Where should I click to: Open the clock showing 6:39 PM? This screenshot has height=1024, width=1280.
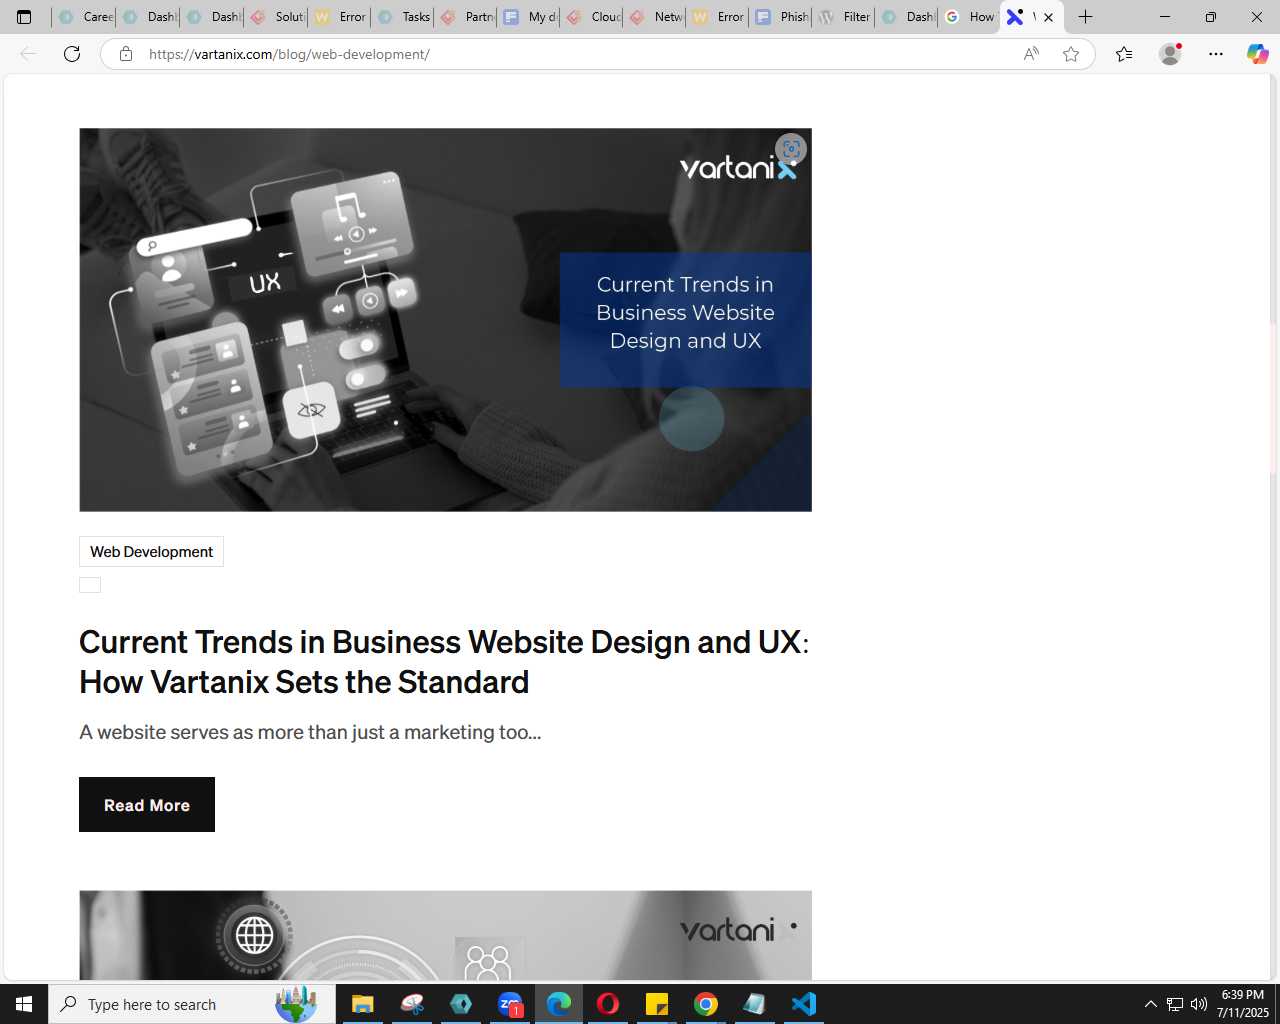click(x=1243, y=1004)
